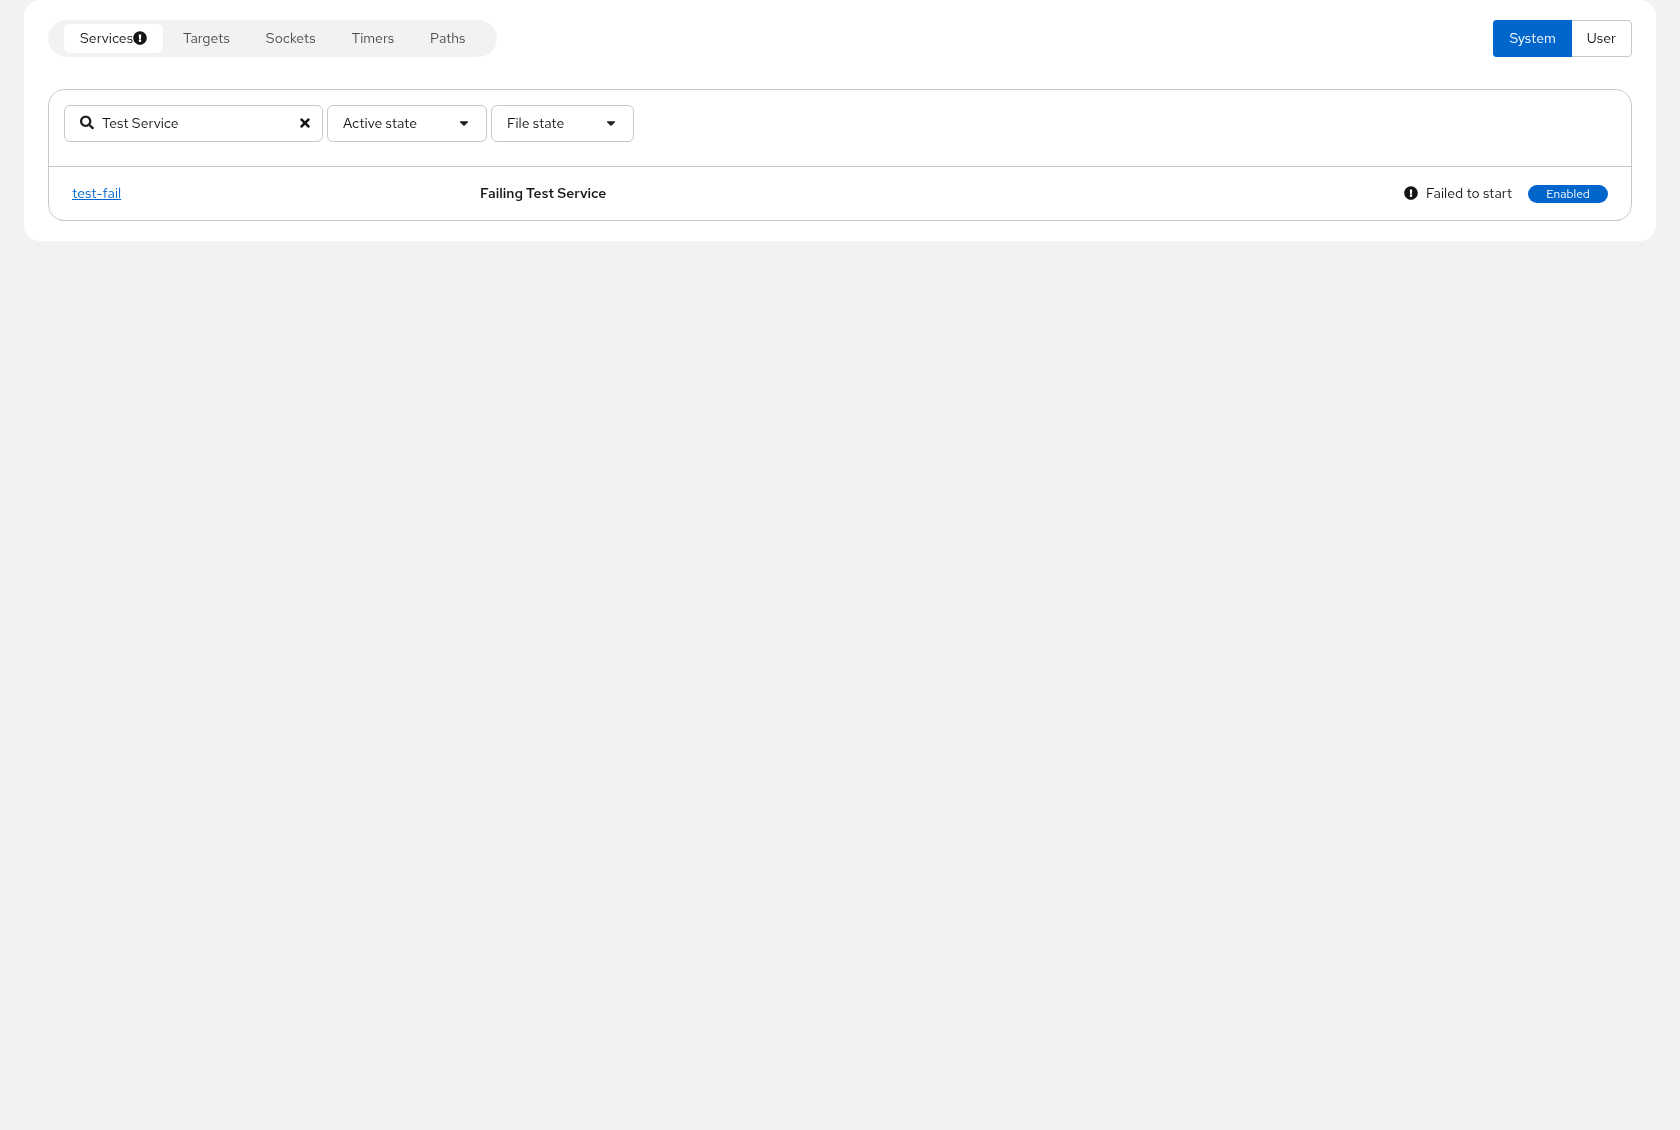The image size is (1680, 1130).
Task: Click the Failed to start warning icon
Action: click(1411, 193)
